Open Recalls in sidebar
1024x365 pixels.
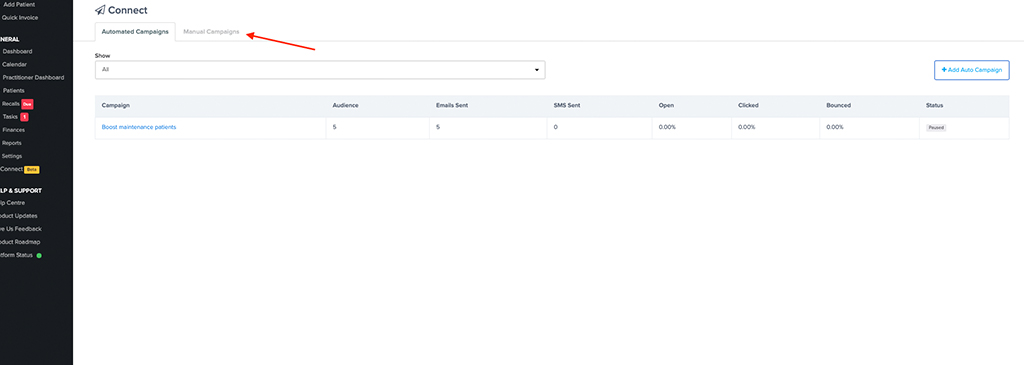[x=11, y=104]
